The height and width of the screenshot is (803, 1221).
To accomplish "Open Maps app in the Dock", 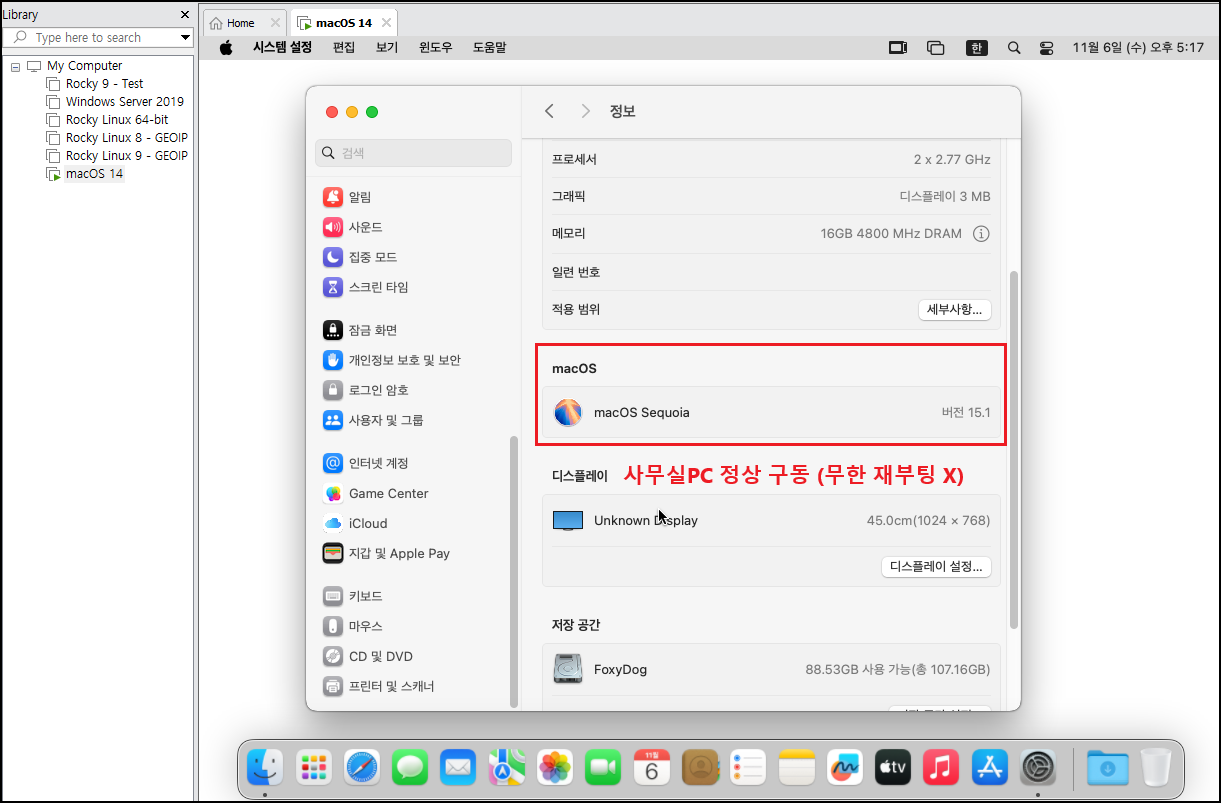I will coord(507,767).
